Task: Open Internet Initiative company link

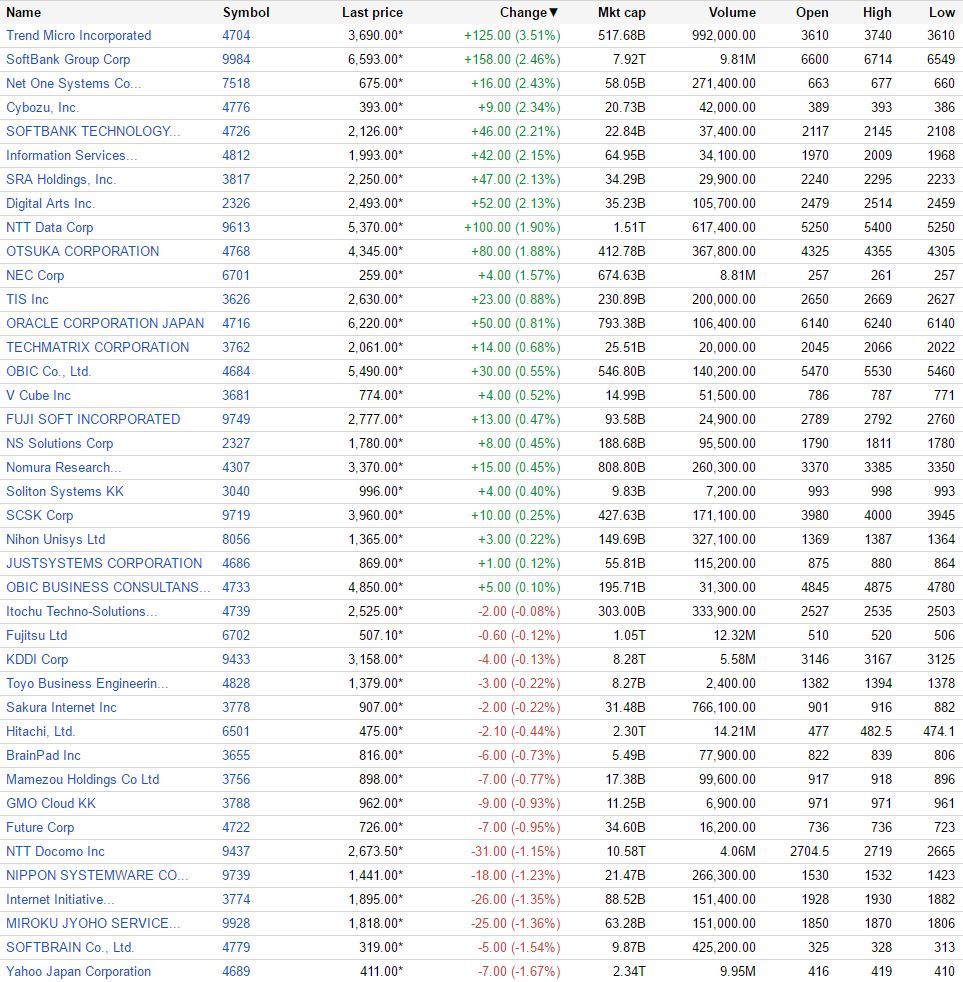Action: click(x=59, y=899)
